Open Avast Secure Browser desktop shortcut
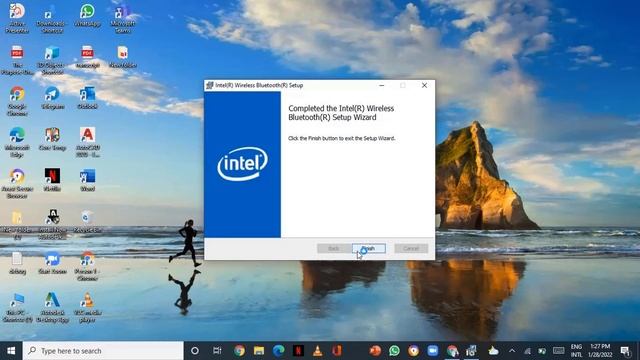This screenshot has width=640, height=360. click(17, 183)
